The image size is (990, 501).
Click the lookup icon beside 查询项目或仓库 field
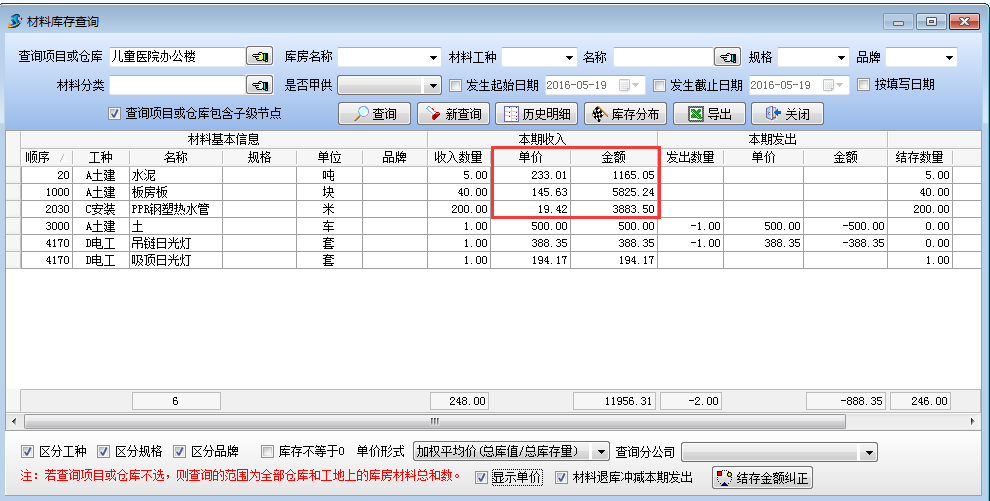[260, 57]
